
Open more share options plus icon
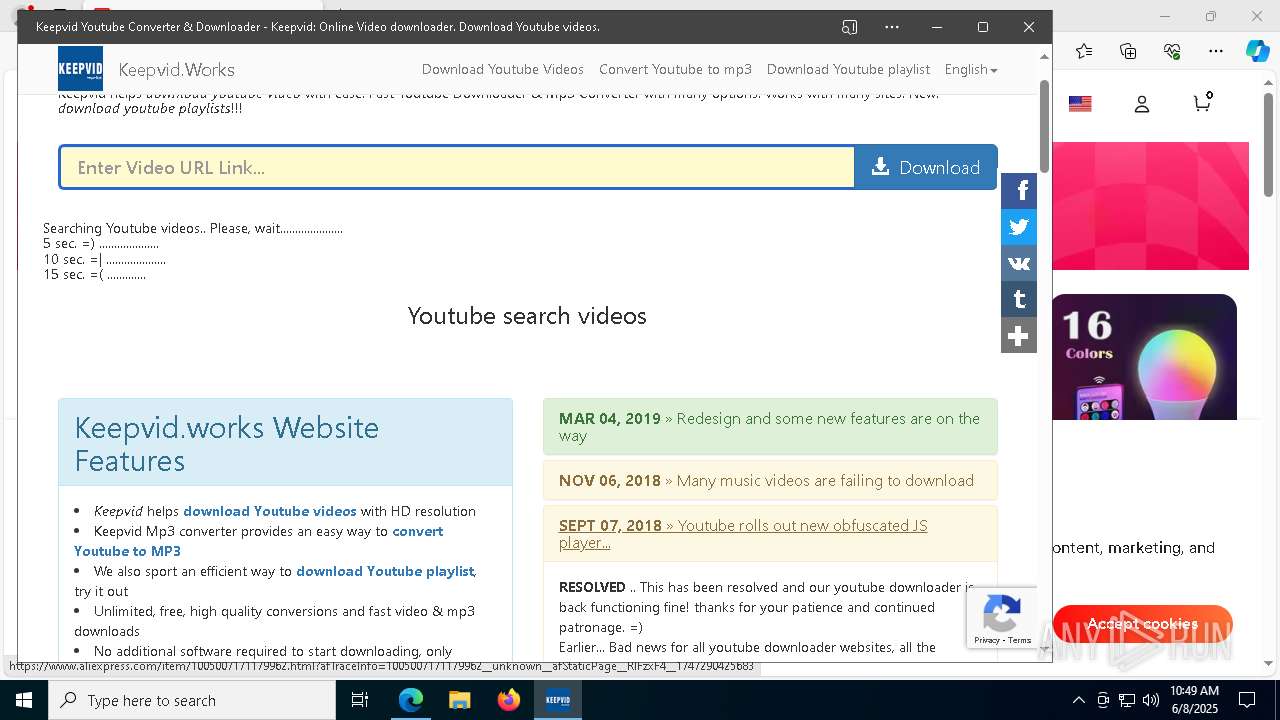point(1019,335)
